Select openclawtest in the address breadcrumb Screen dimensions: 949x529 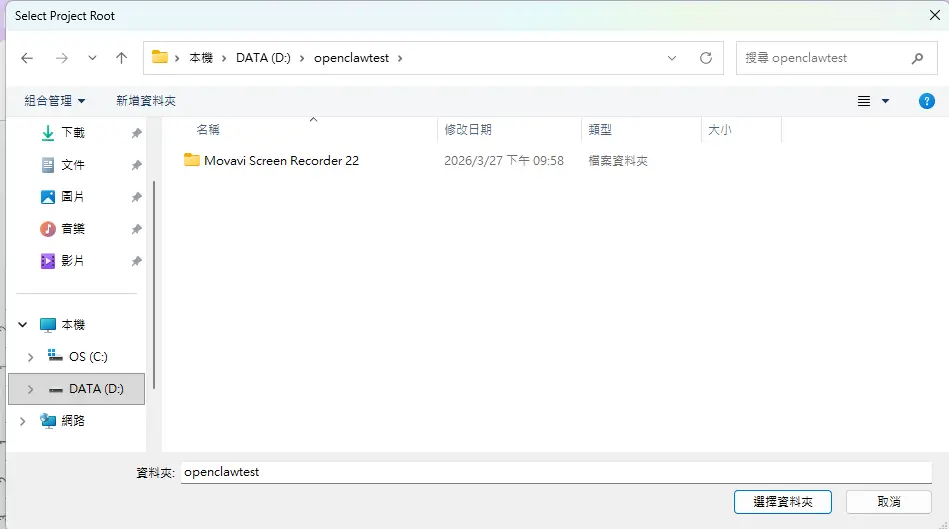(352, 58)
